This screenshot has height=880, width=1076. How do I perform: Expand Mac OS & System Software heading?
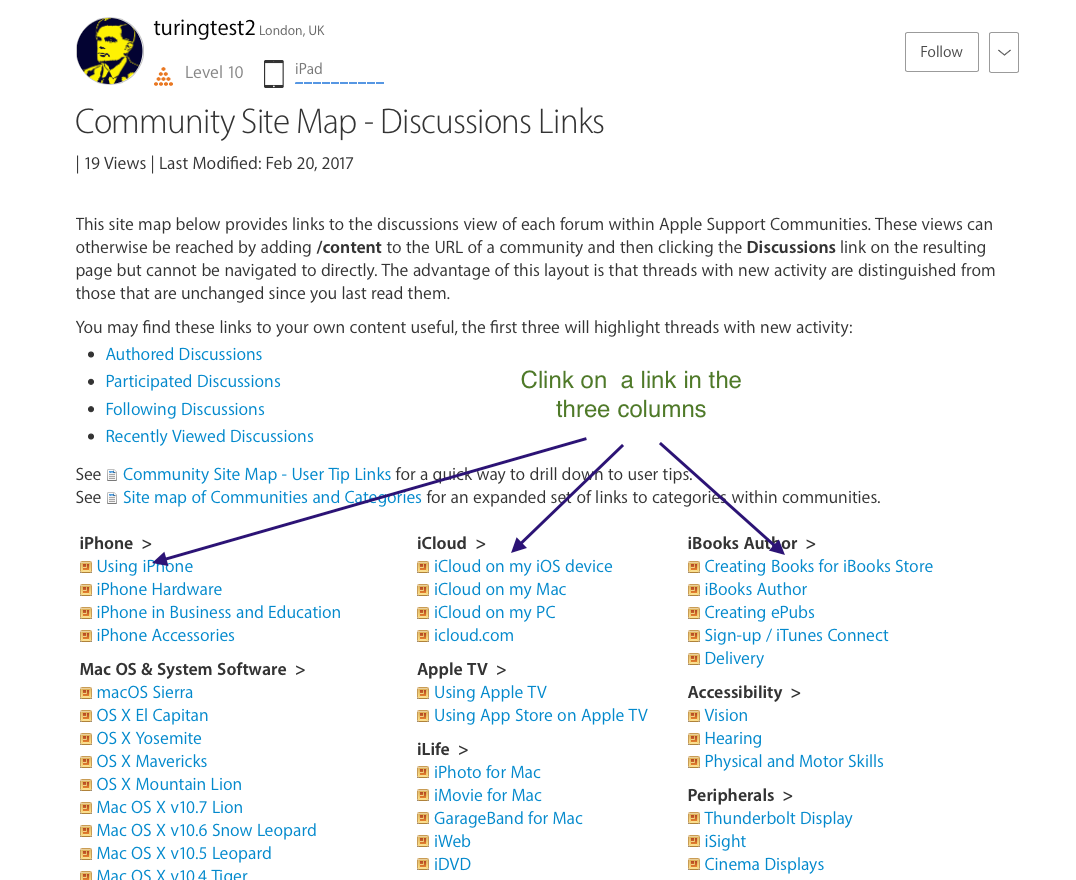coord(192,669)
